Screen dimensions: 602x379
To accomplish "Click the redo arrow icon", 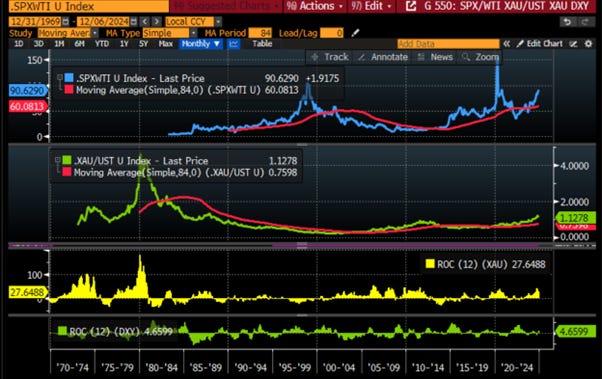I will coord(585,22).
